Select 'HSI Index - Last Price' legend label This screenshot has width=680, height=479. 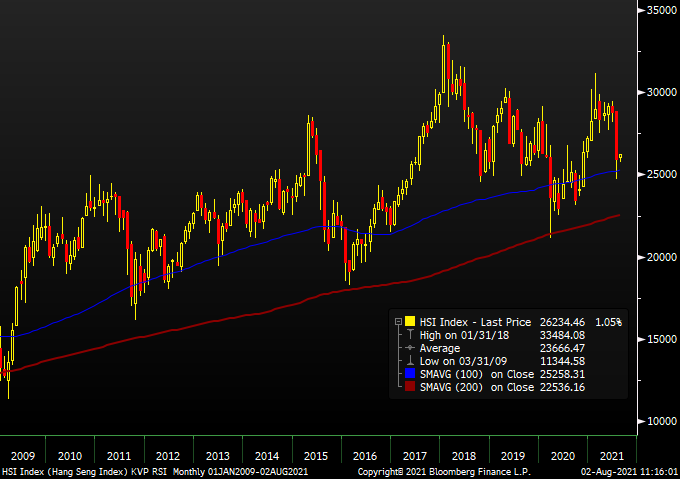(x=475, y=322)
